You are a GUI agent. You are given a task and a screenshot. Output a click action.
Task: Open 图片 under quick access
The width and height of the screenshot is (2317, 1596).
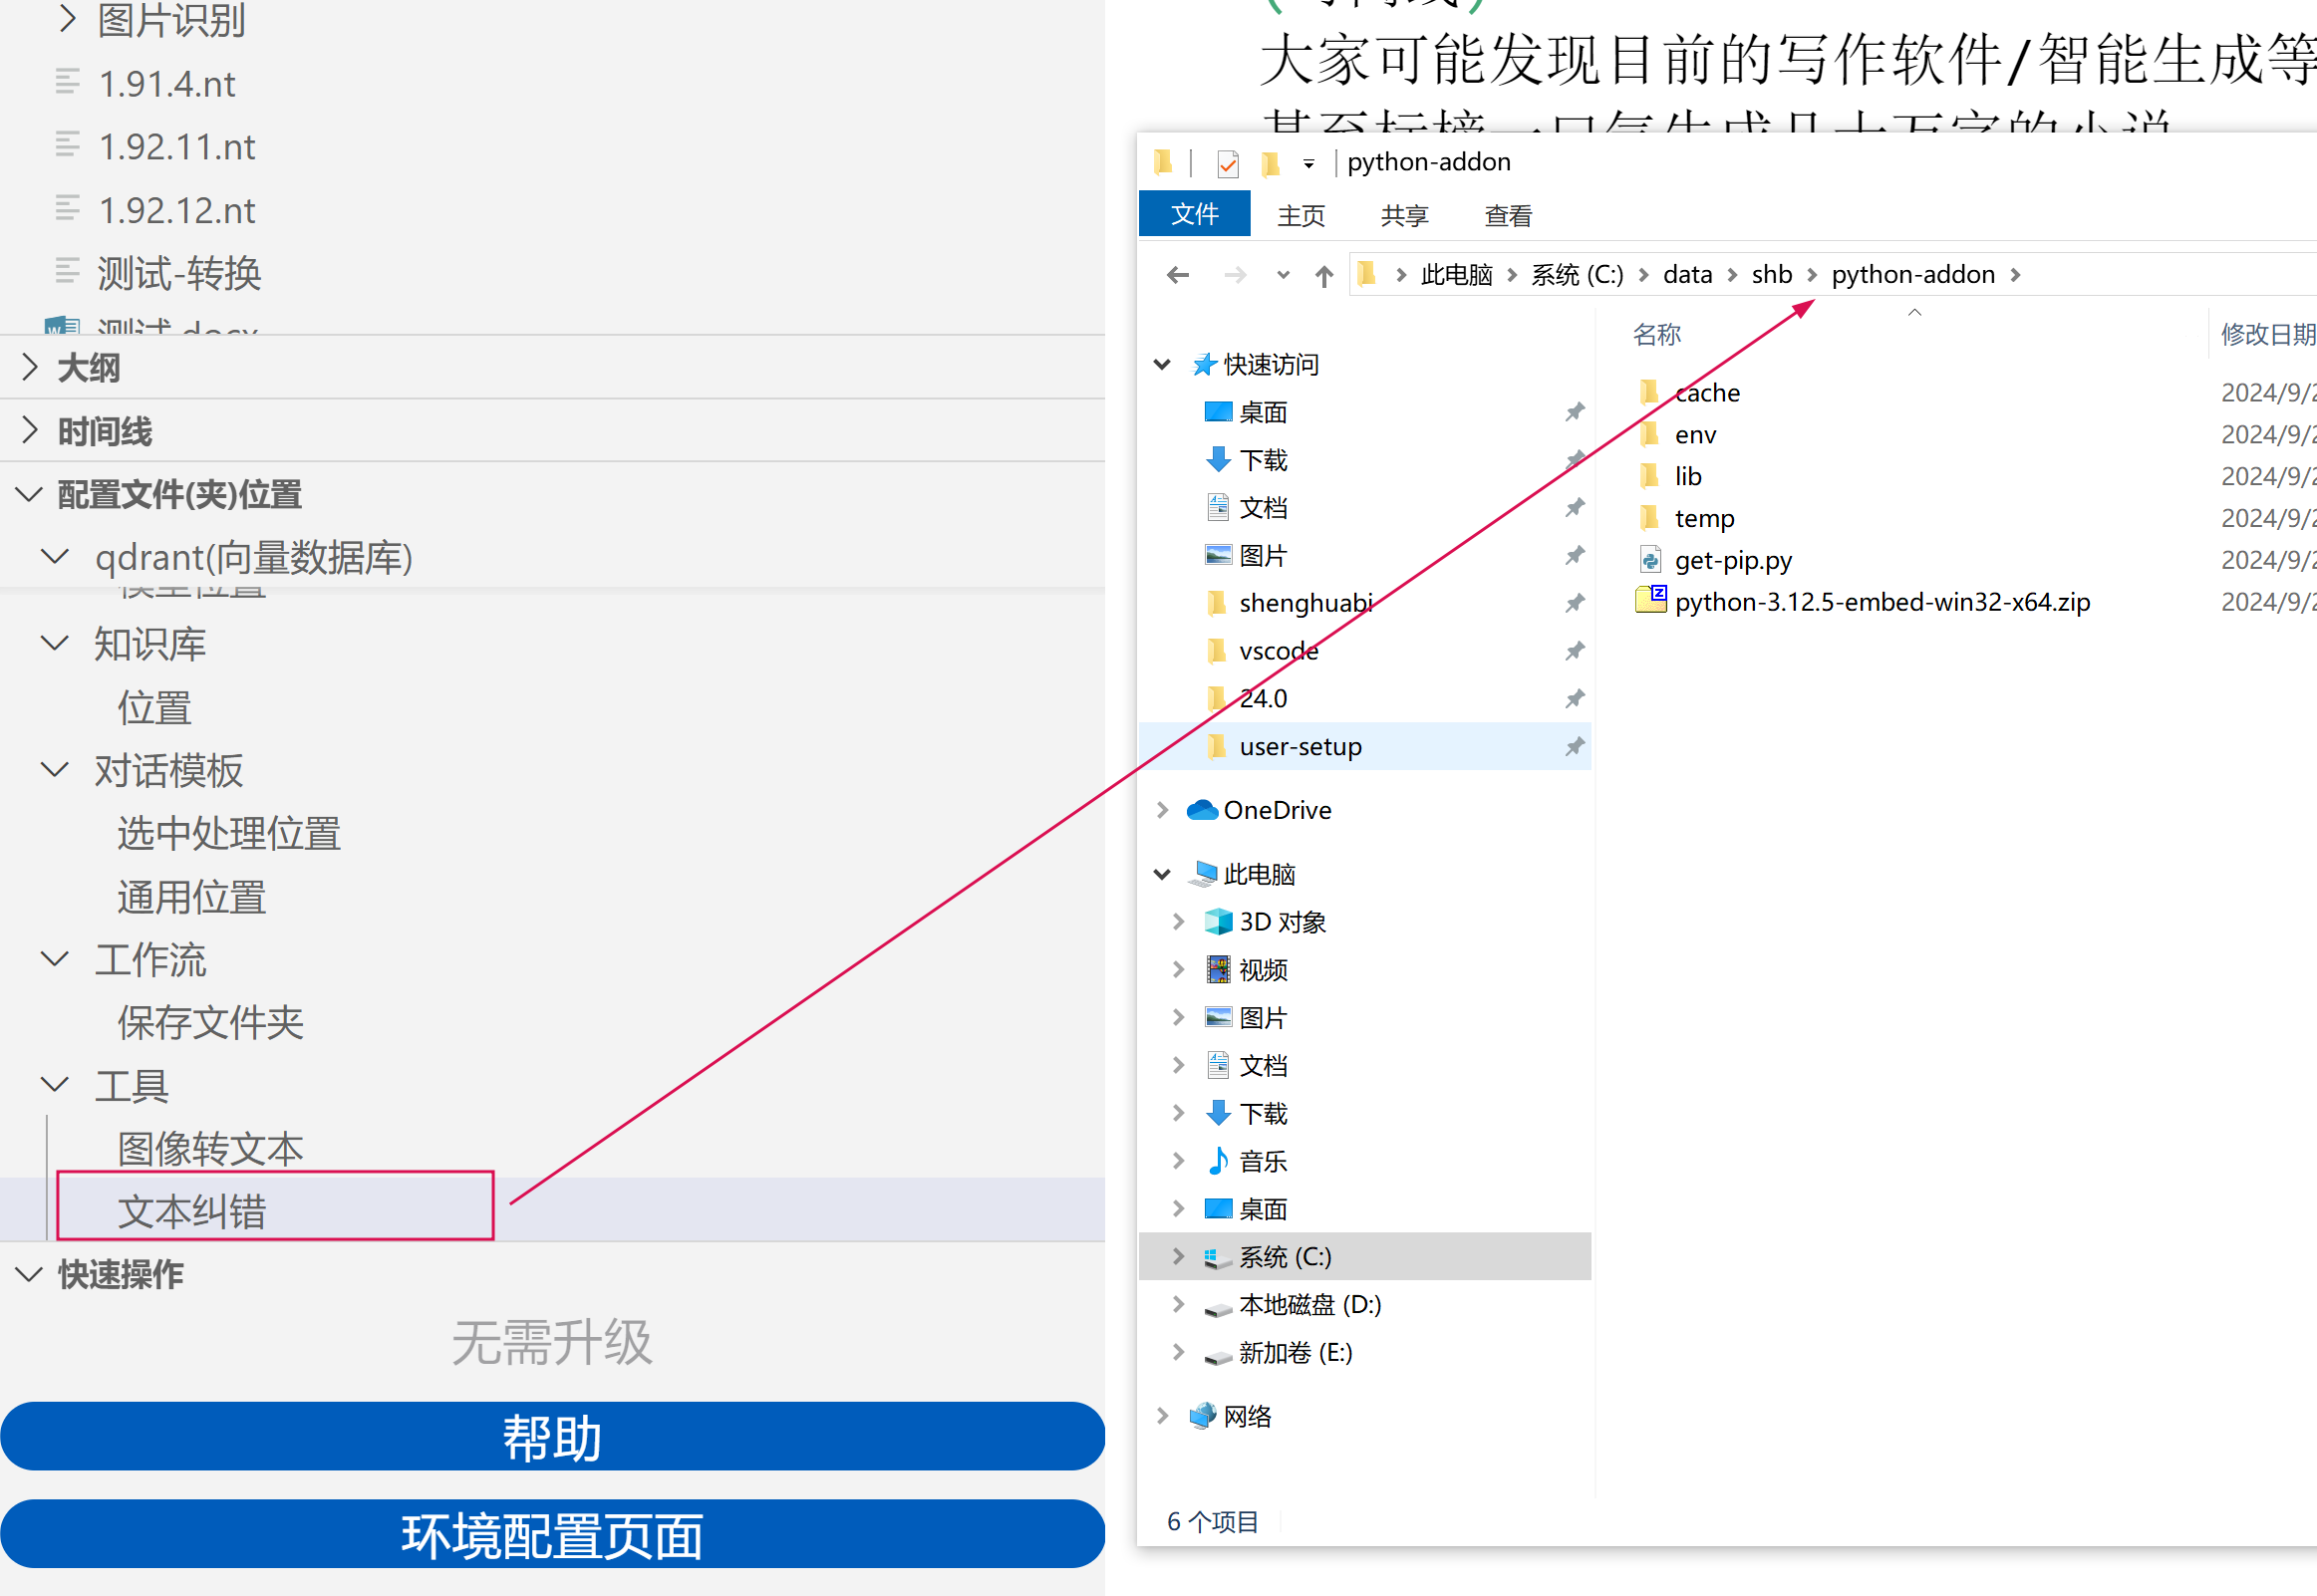point(1262,556)
